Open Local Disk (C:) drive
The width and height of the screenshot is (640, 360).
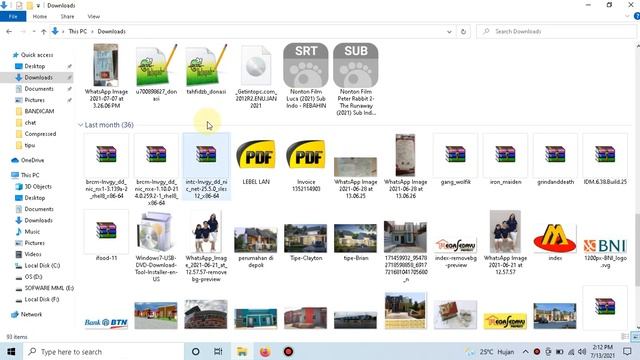click(42, 265)
